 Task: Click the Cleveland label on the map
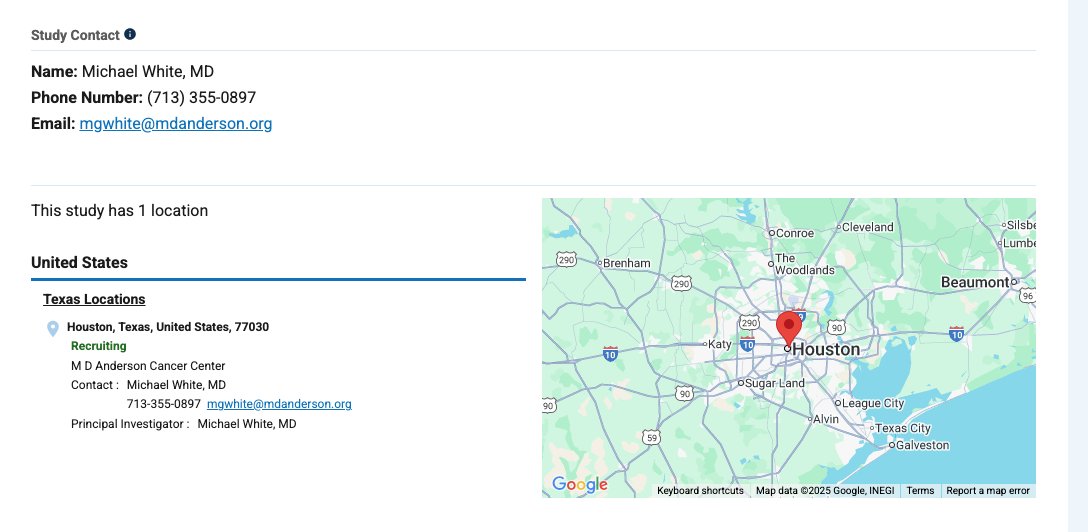point(867,227)
